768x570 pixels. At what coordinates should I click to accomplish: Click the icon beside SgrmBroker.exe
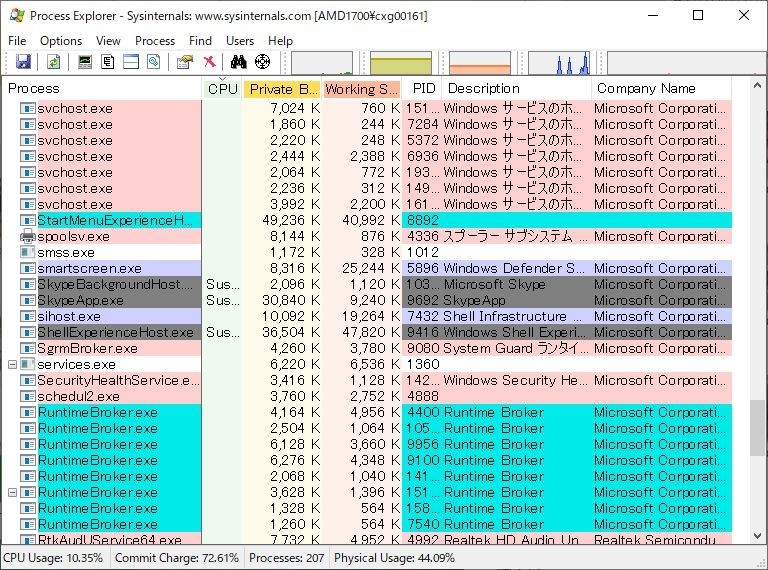[x=28, y=348]
